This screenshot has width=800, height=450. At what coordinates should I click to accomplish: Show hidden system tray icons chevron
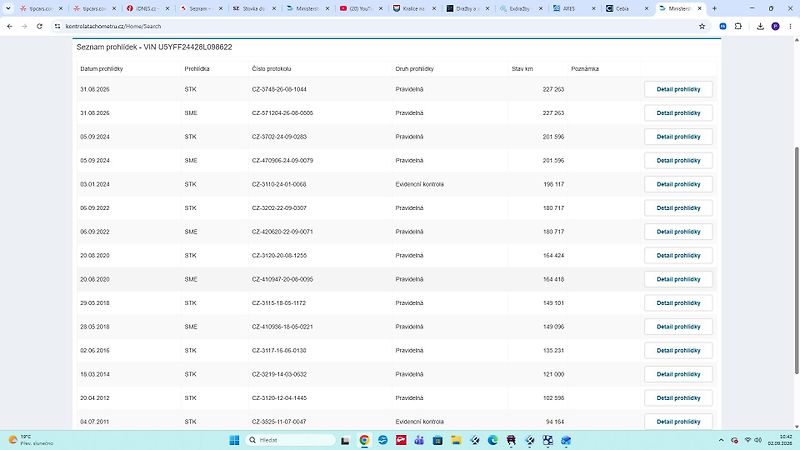721,440
